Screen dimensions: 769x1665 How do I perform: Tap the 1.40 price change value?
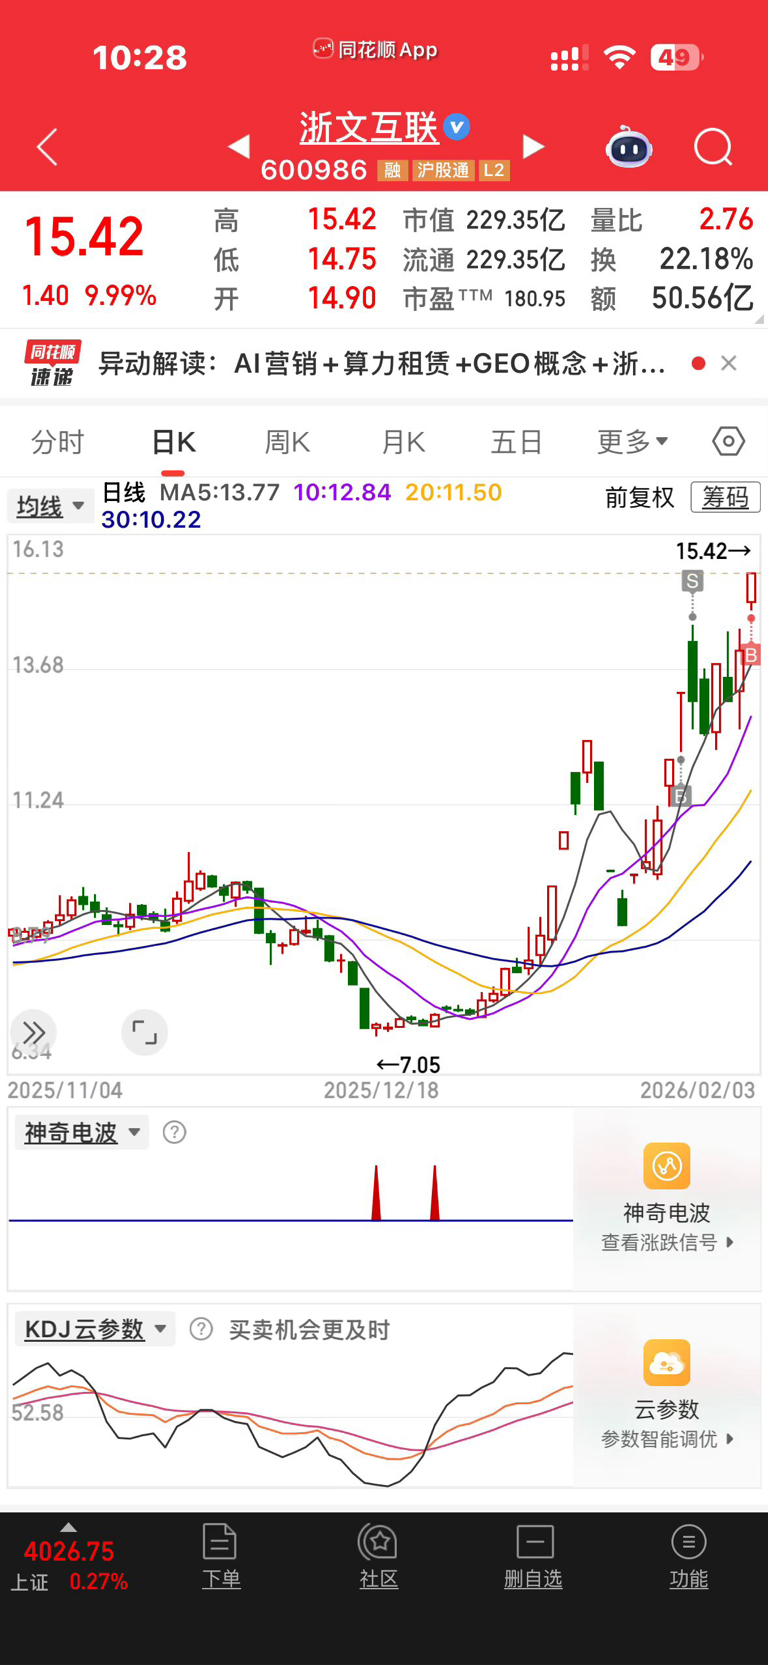45,296
